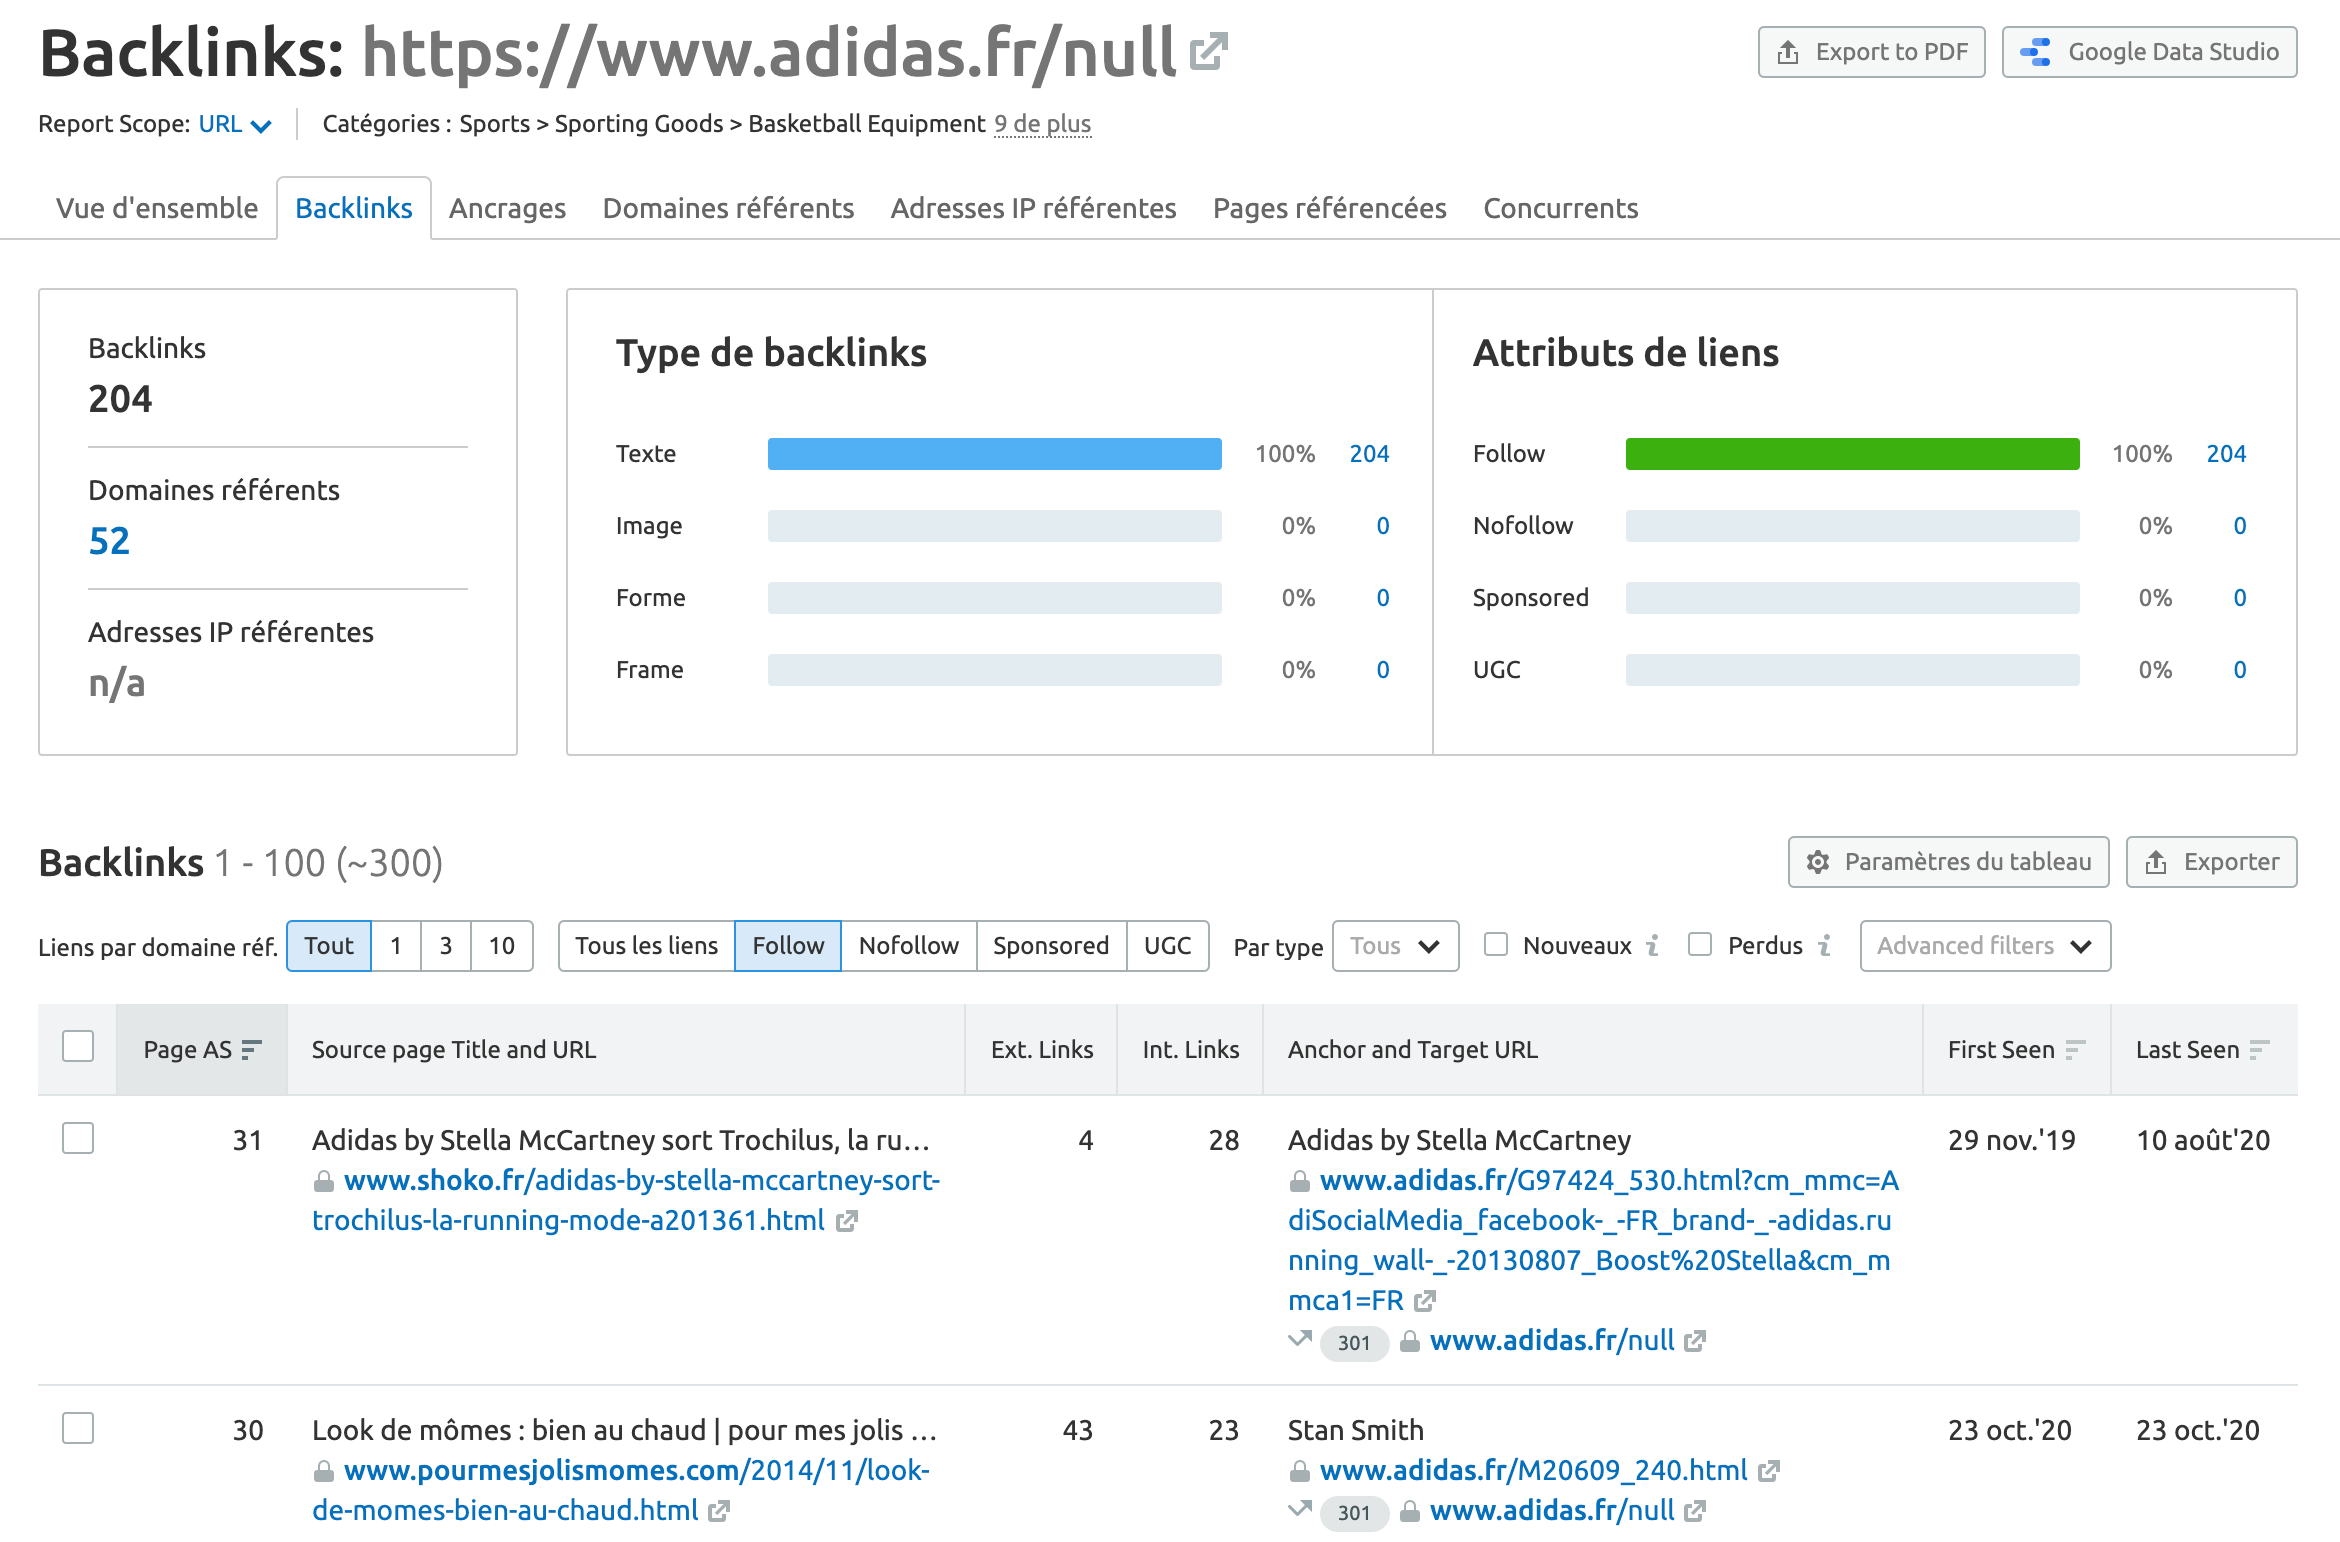
Task: Click the Google Data Studio logo icon
Action: (2035, 52)
